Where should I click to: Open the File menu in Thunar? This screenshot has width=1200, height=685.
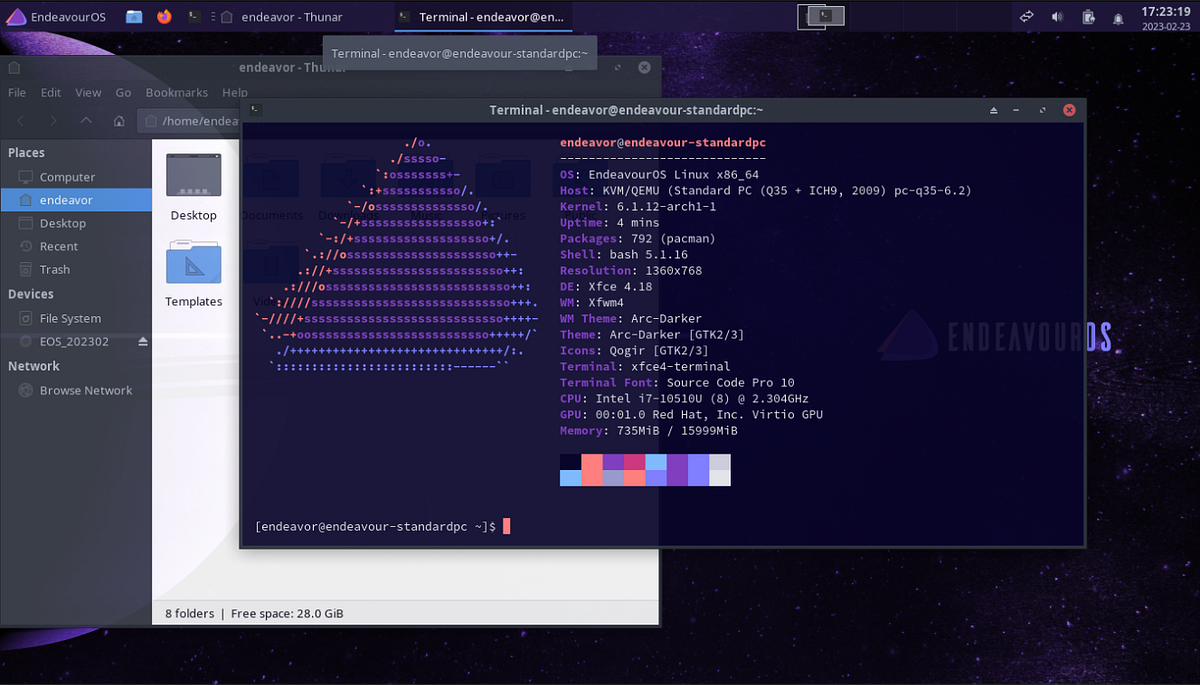coord(16,92)
